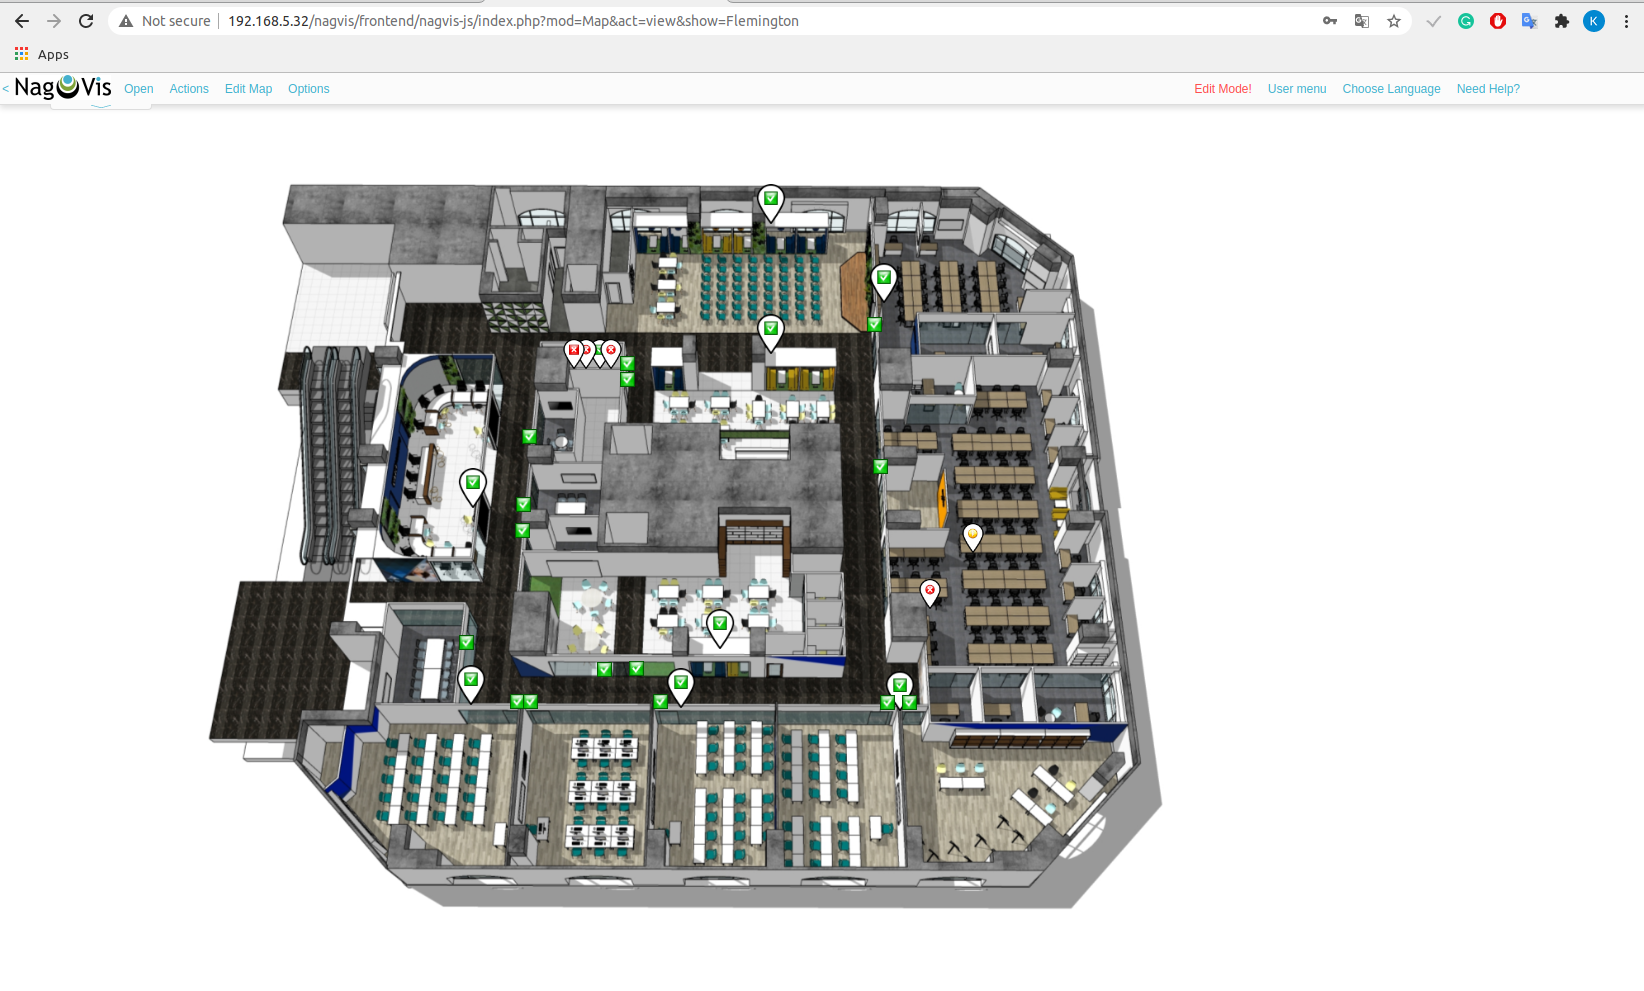Image resolution: width=1644 pixels, height=991 pixels.
Task: Open the Options menu
Action: pyautogui.click(x=308, y=89)
